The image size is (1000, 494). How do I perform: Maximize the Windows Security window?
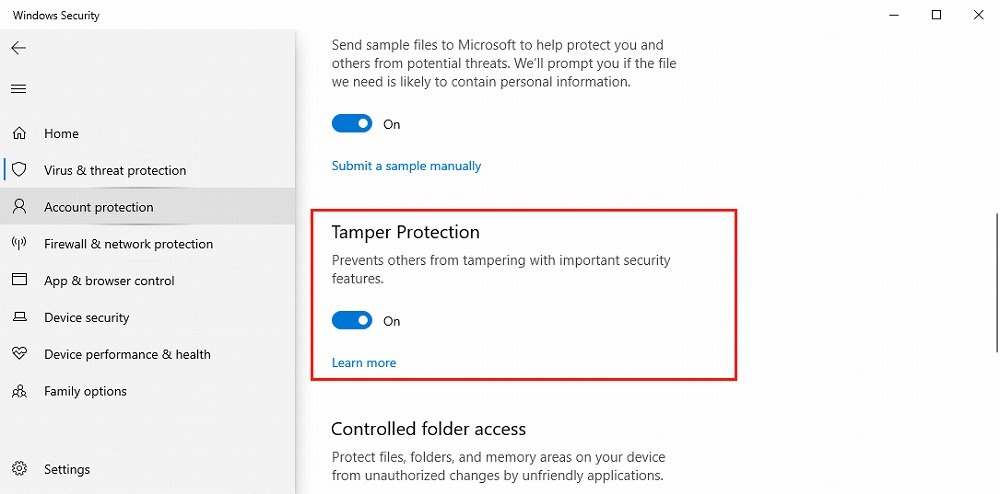(x=936, y=15)
